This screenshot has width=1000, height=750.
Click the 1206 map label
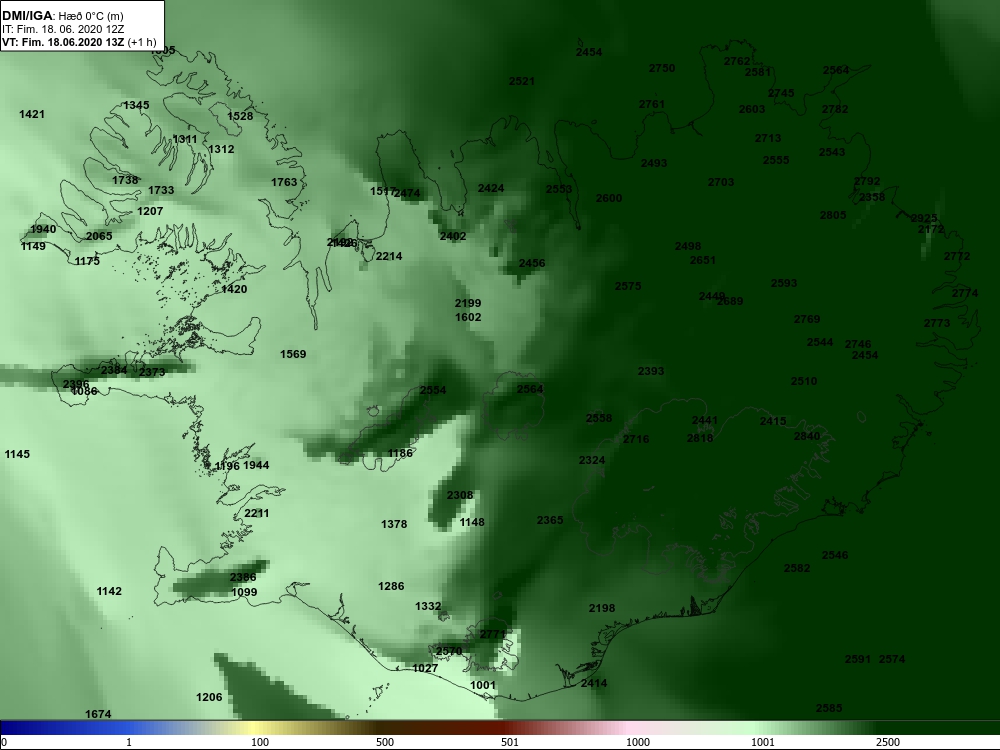(x=209, y=698)
